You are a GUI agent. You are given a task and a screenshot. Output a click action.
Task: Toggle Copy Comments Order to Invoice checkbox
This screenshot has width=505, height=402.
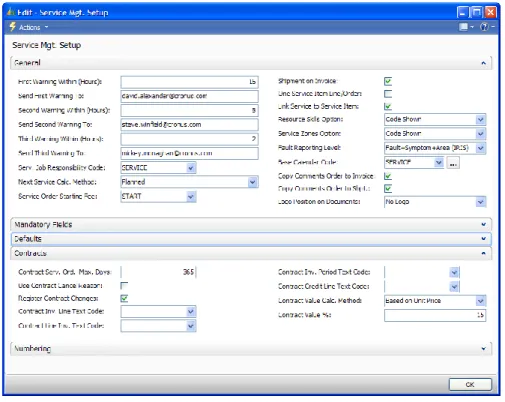click(x=388, y=176)
